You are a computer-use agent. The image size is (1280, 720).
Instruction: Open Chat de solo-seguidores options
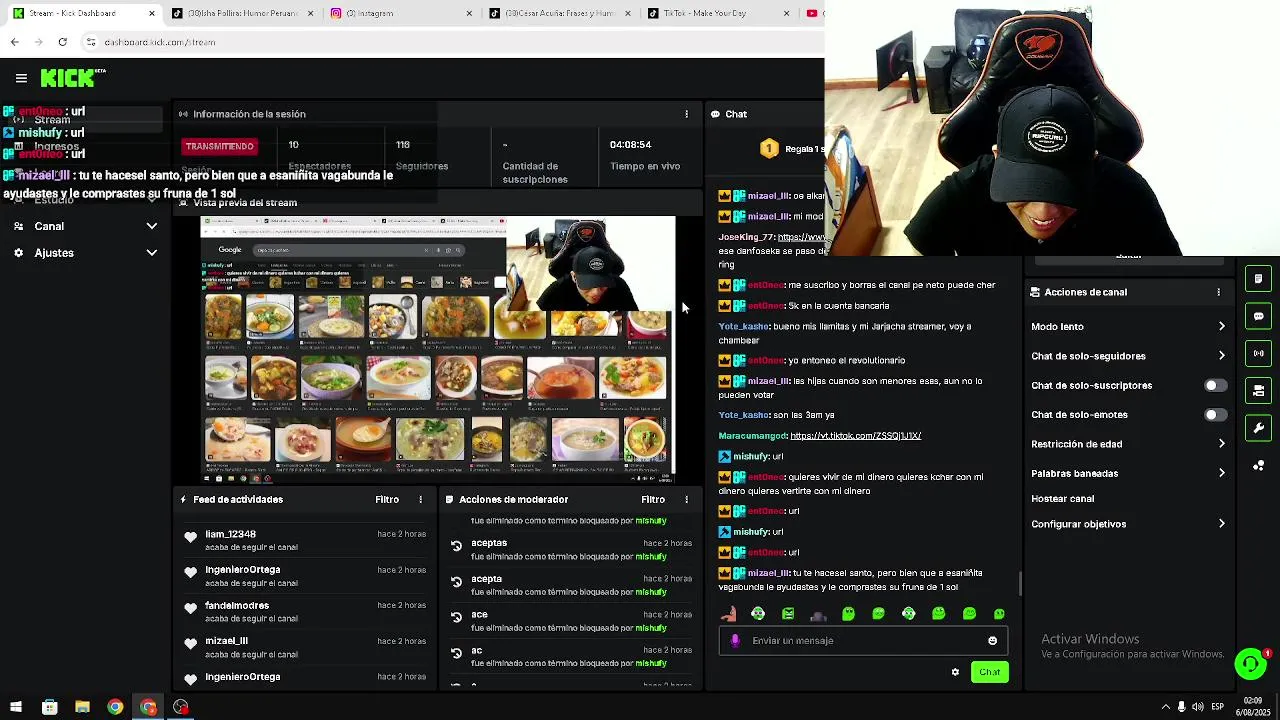(1128, 356)
